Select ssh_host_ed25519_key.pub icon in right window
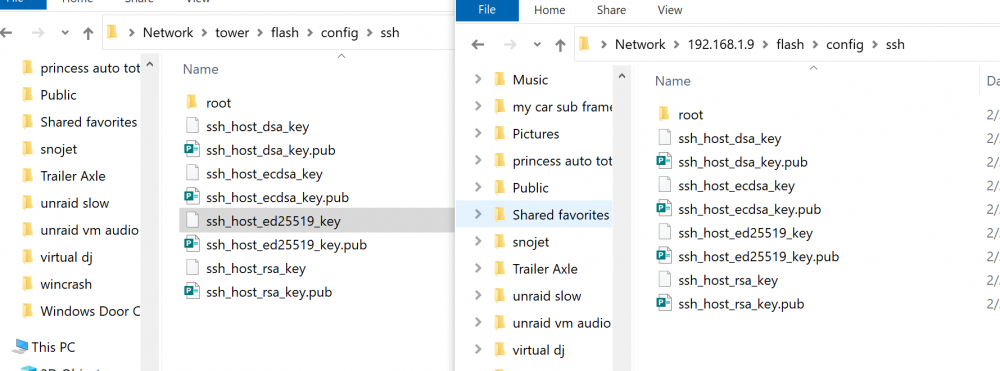The image size is (1000, 371). click(665, 256)
